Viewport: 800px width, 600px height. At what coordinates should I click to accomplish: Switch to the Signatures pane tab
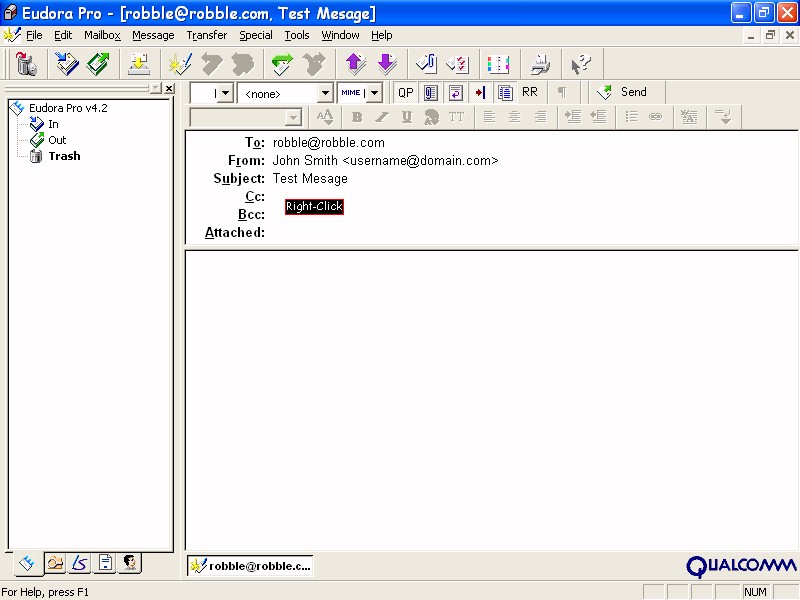pos(80,563)
